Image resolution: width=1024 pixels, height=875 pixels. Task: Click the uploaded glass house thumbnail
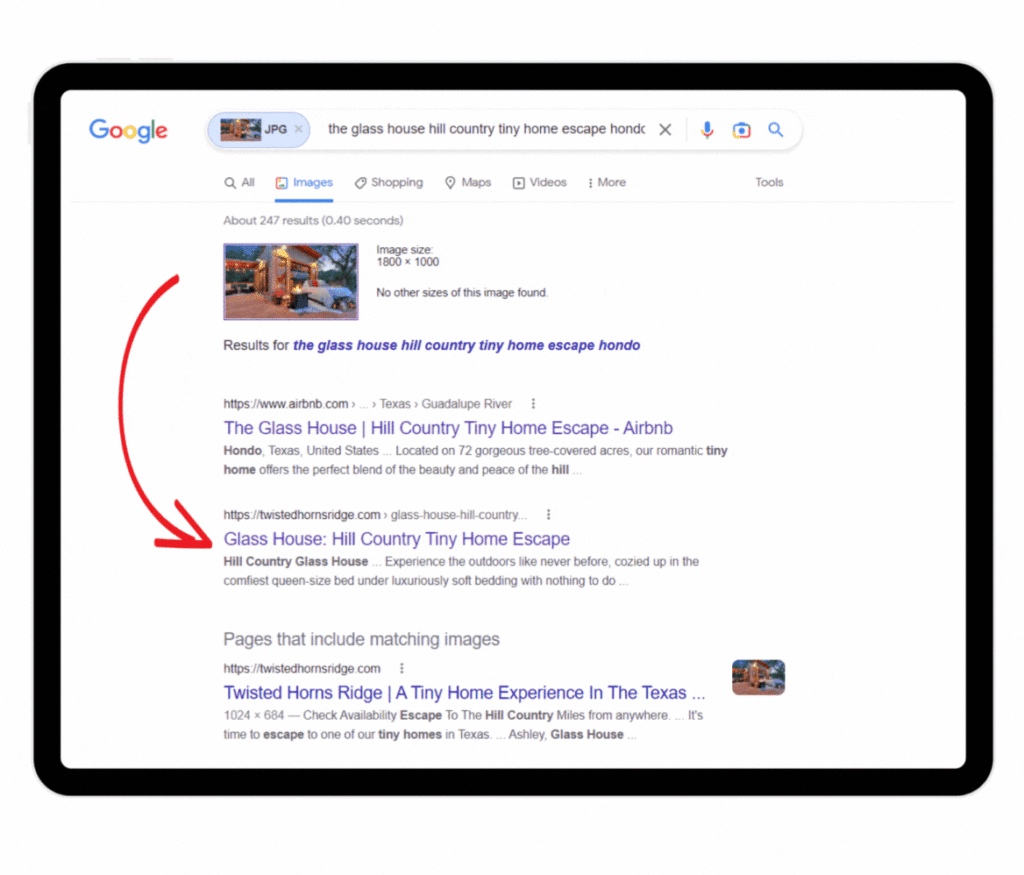tap(291, 281)
